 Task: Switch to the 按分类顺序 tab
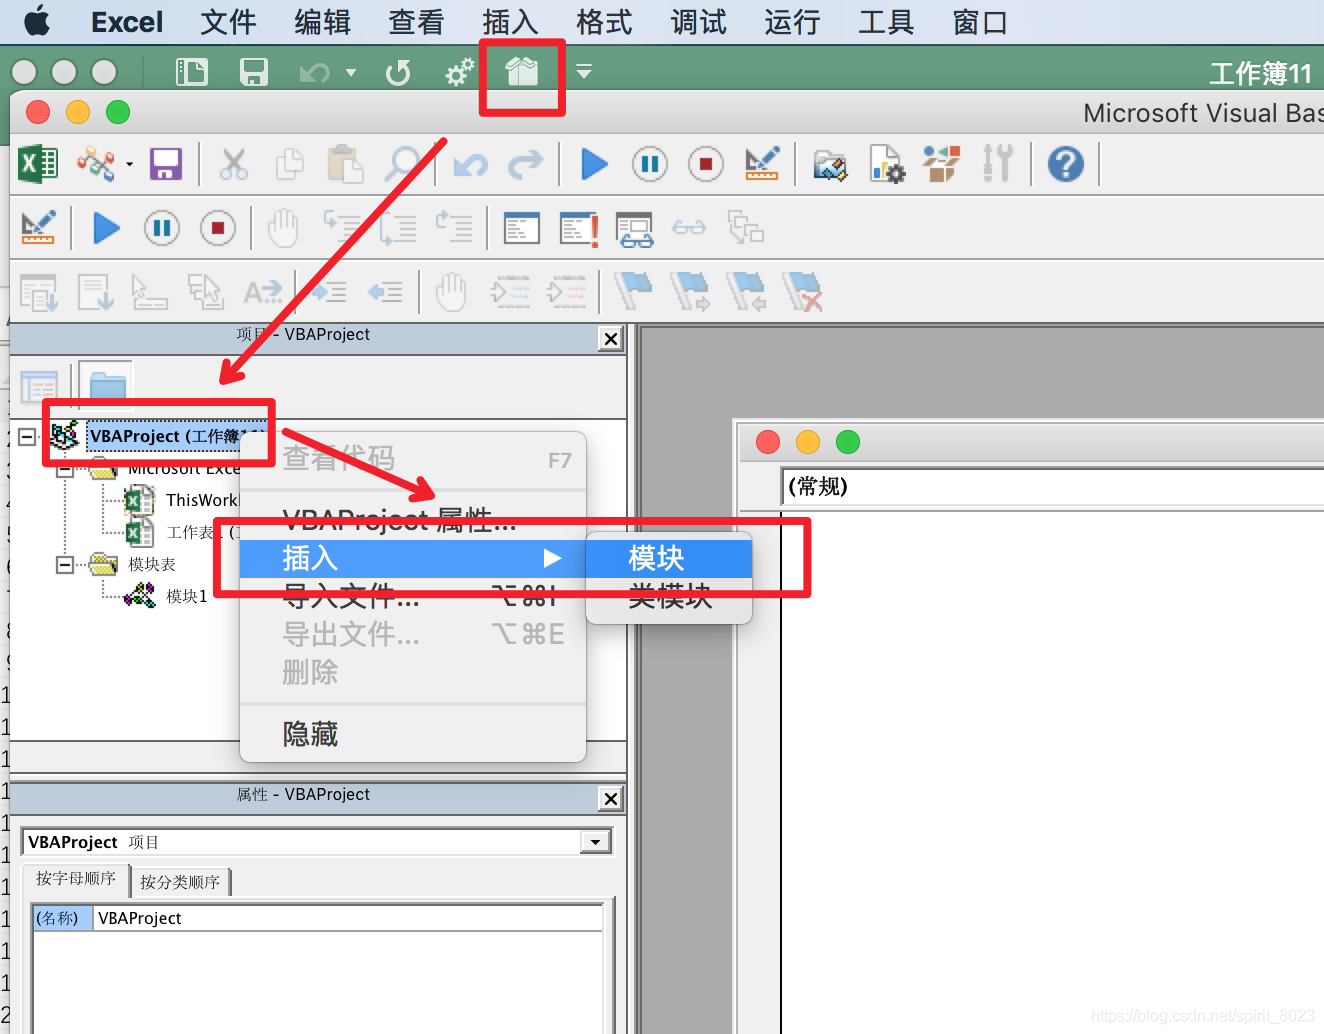pyautogui.click(x=180, y=882)
